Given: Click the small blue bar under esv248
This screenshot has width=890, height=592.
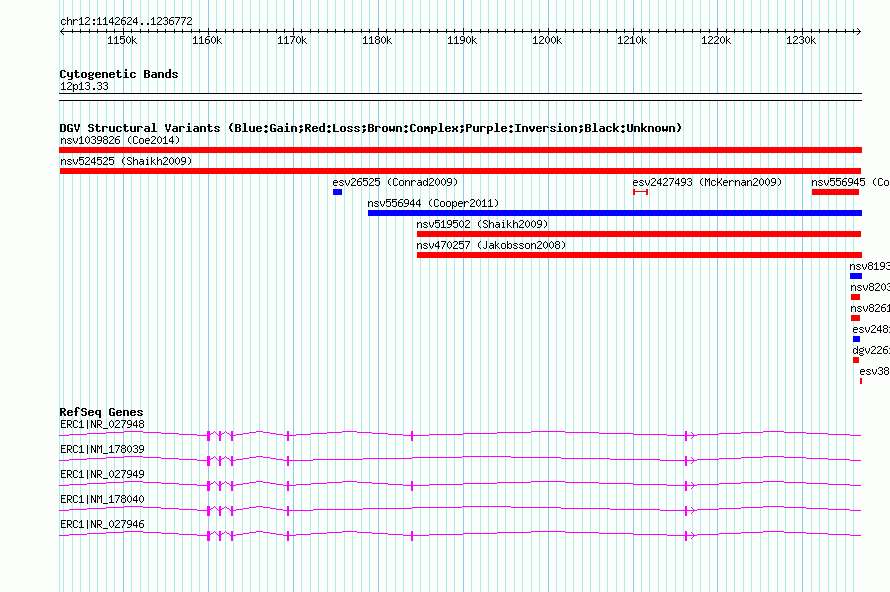Looking at the screenshot, I should coord(857,339).
